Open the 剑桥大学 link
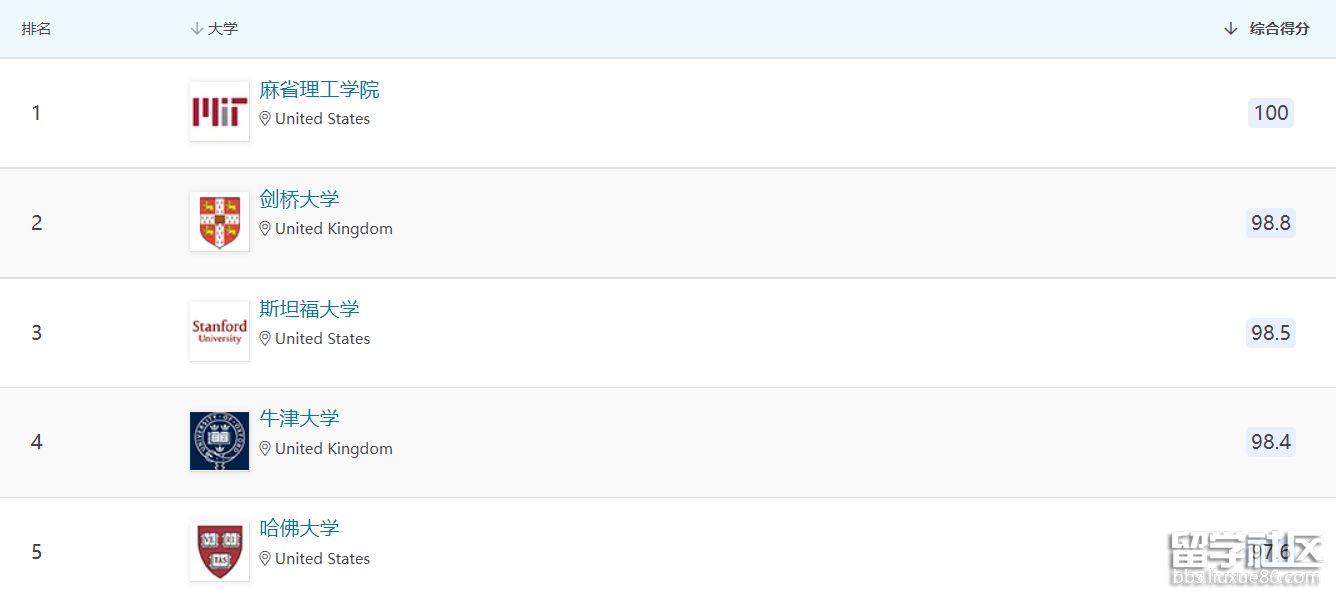1336x599 pixels. (299, 200)
